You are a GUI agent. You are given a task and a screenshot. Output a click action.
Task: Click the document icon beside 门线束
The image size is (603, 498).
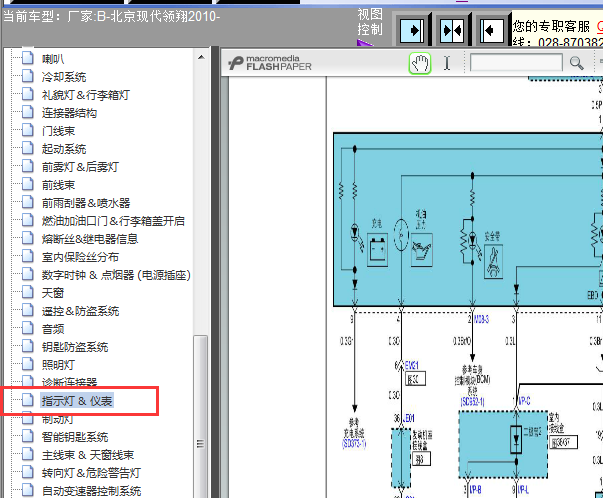(28, 130)
